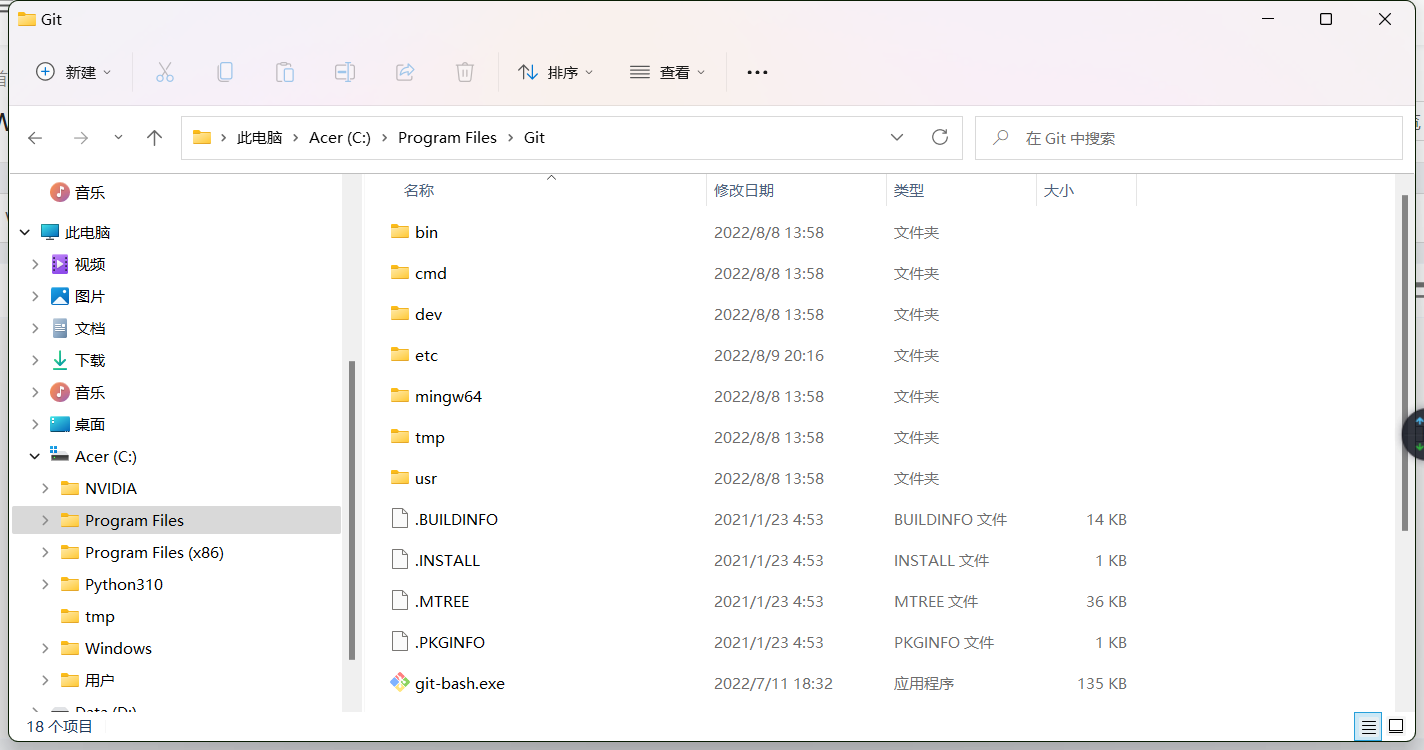Click the Share icon in toolbar

(x=405, y=72)
